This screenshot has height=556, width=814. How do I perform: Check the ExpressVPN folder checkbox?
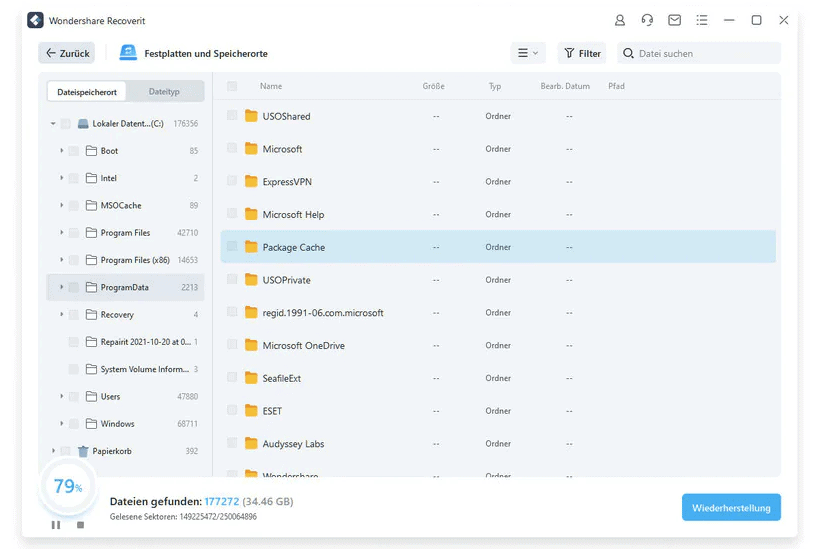tap(232, 182)
